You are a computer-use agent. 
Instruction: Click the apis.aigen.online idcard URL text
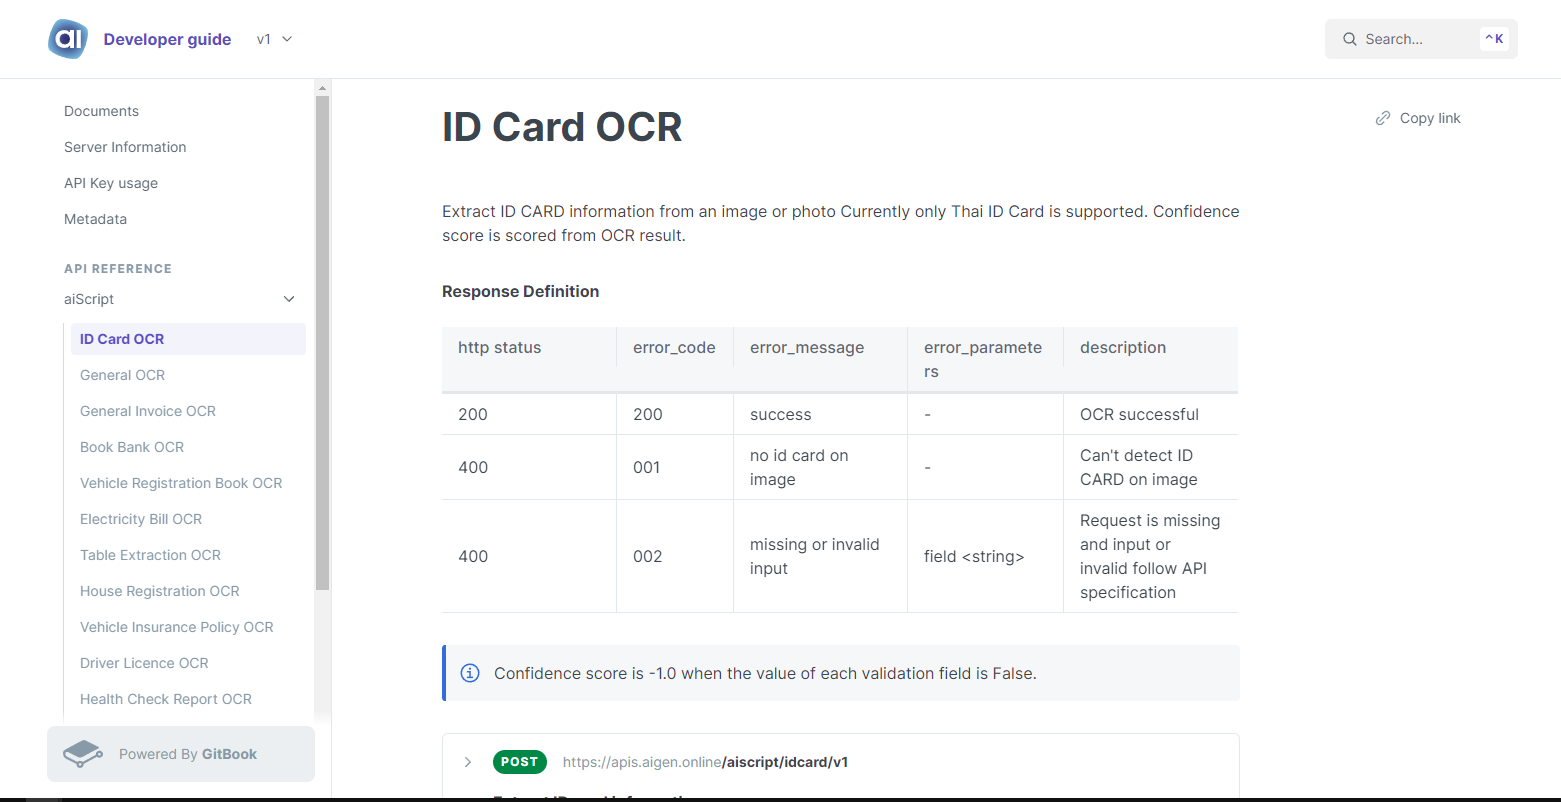(x=705, y=762)
